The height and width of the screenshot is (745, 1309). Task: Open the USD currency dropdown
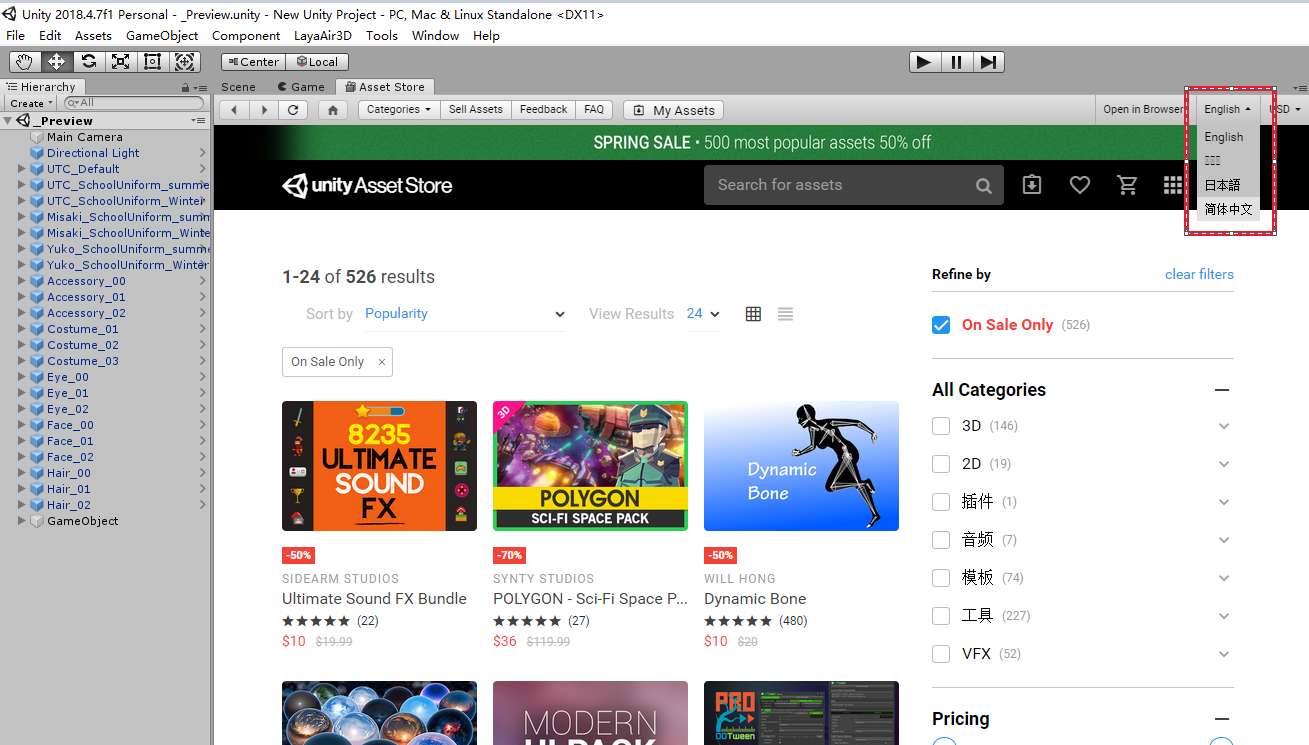[1285, 110]
